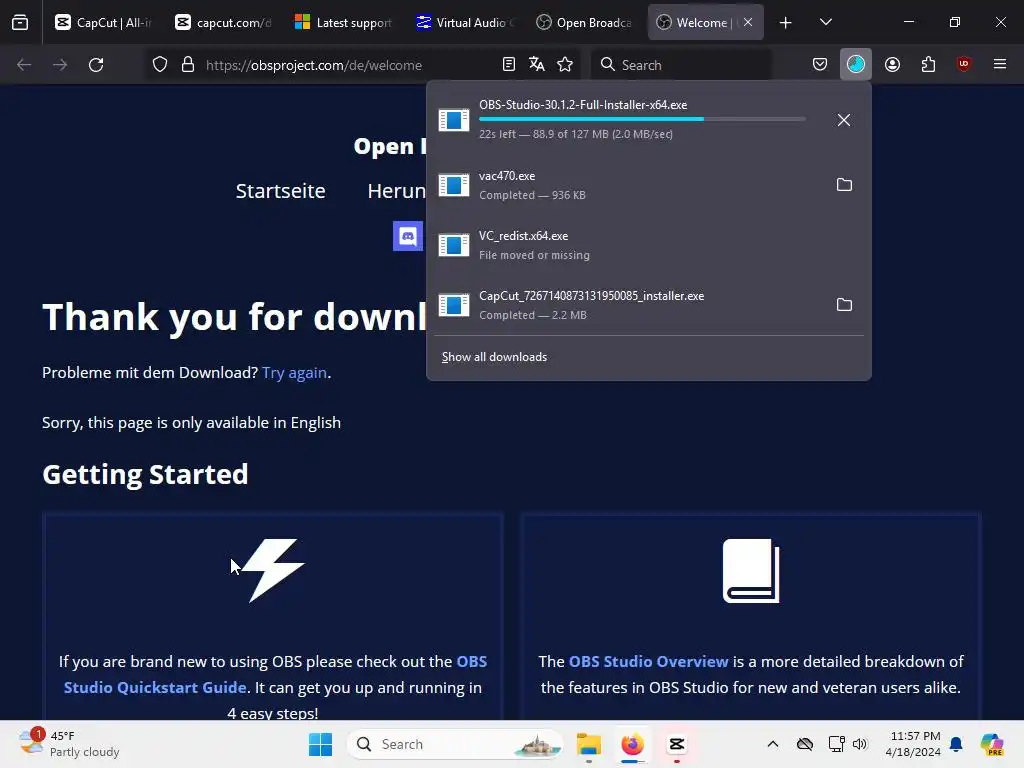Open the weather widget on taskbar
1024x768 pixels.
[x=69, y=744]
